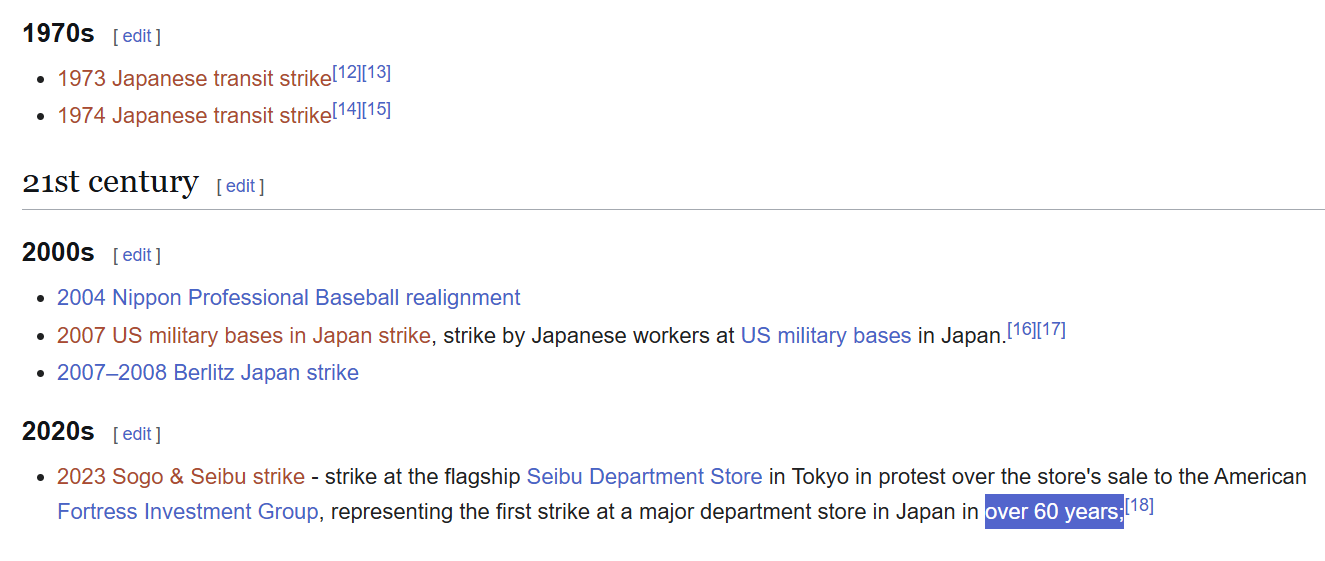Follow the US military bases link

tap(825, 336)
